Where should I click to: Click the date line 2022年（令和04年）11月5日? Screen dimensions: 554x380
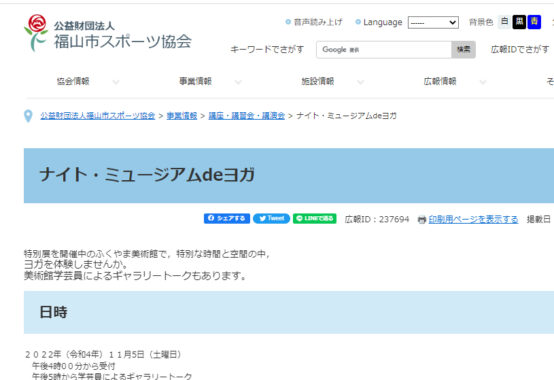[x=103, y=354]
